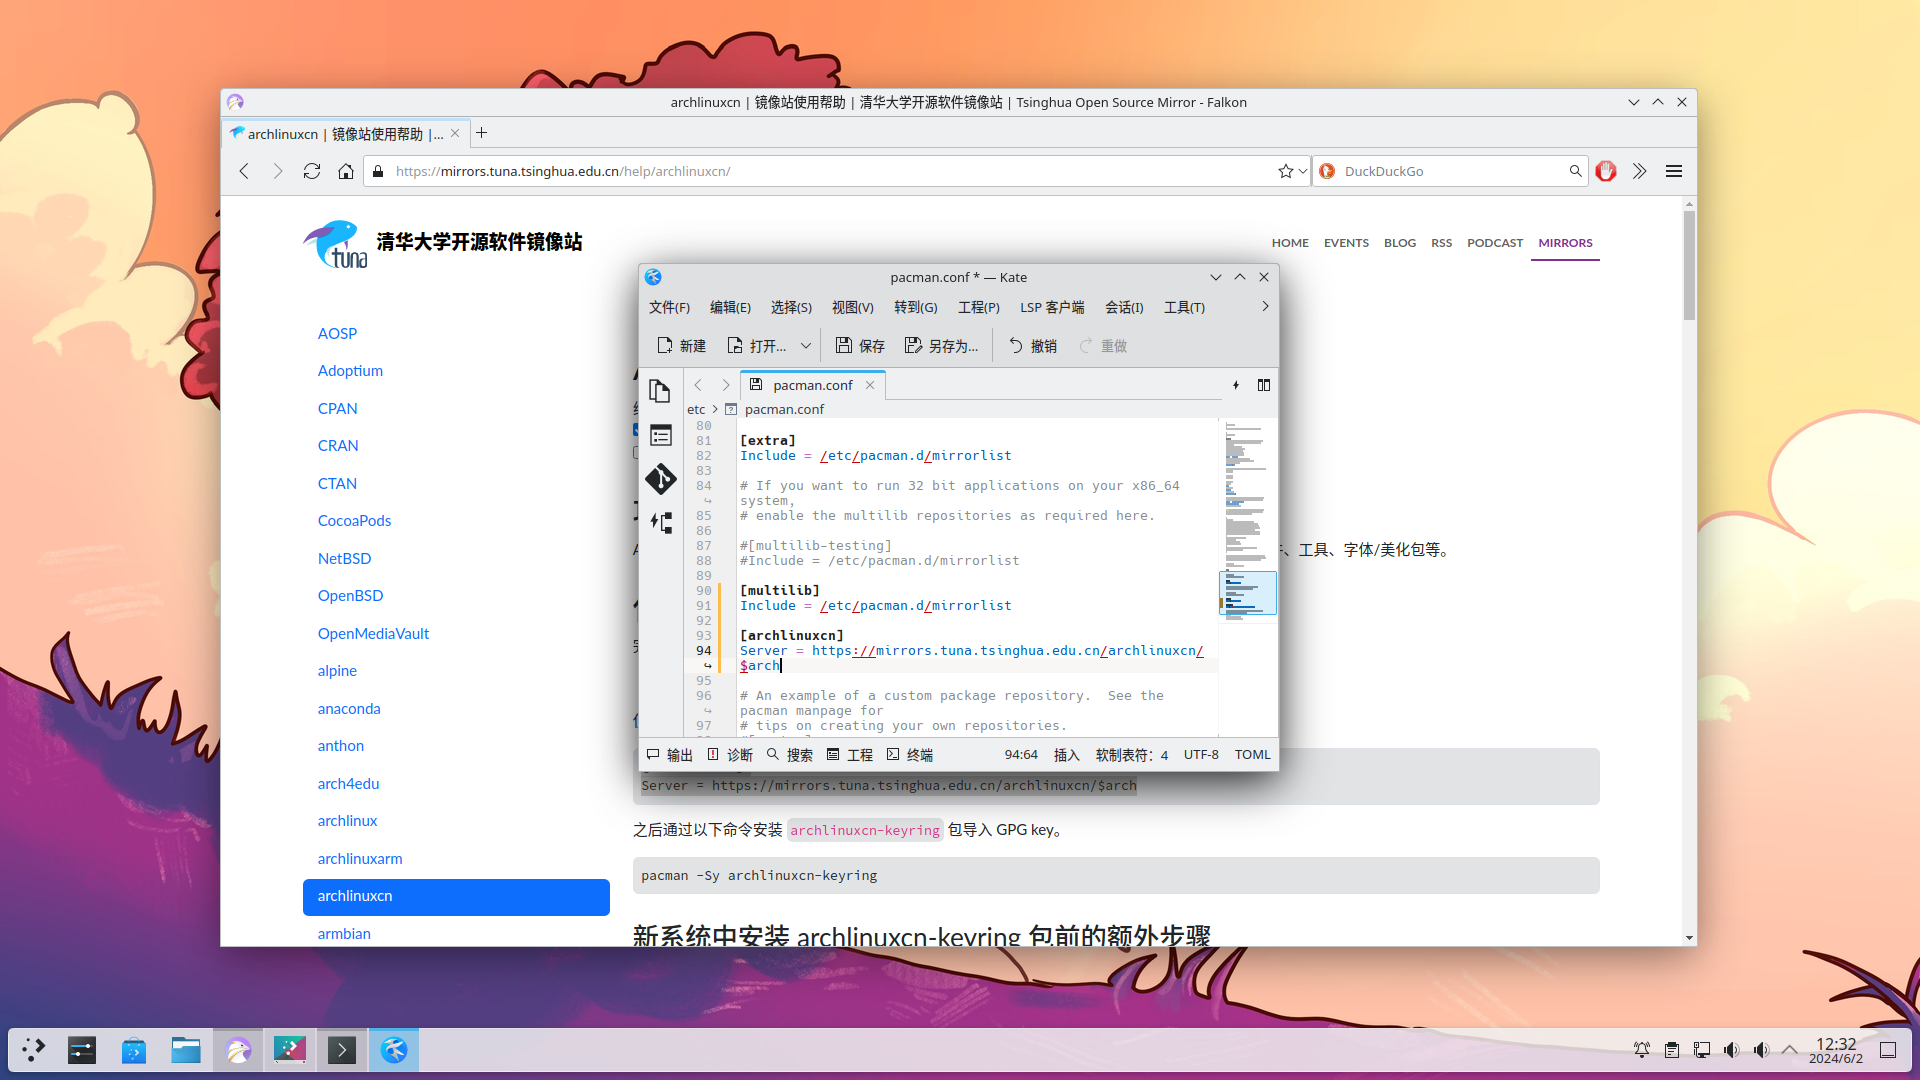Open the archlinux link in the mirror list
Viewport: 1920px width, 1080px height.
[x=347, y=821]
